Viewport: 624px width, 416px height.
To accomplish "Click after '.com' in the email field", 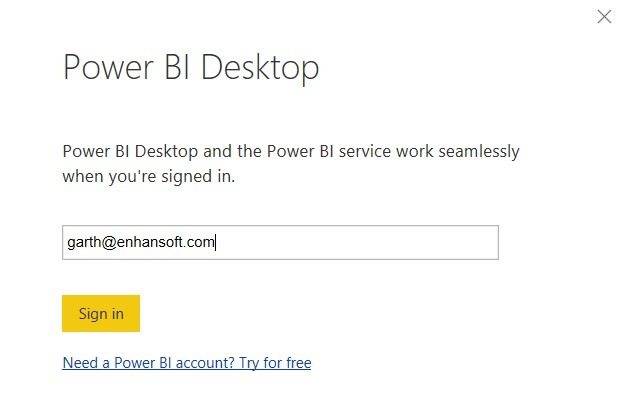I will [x=216, y=242].
